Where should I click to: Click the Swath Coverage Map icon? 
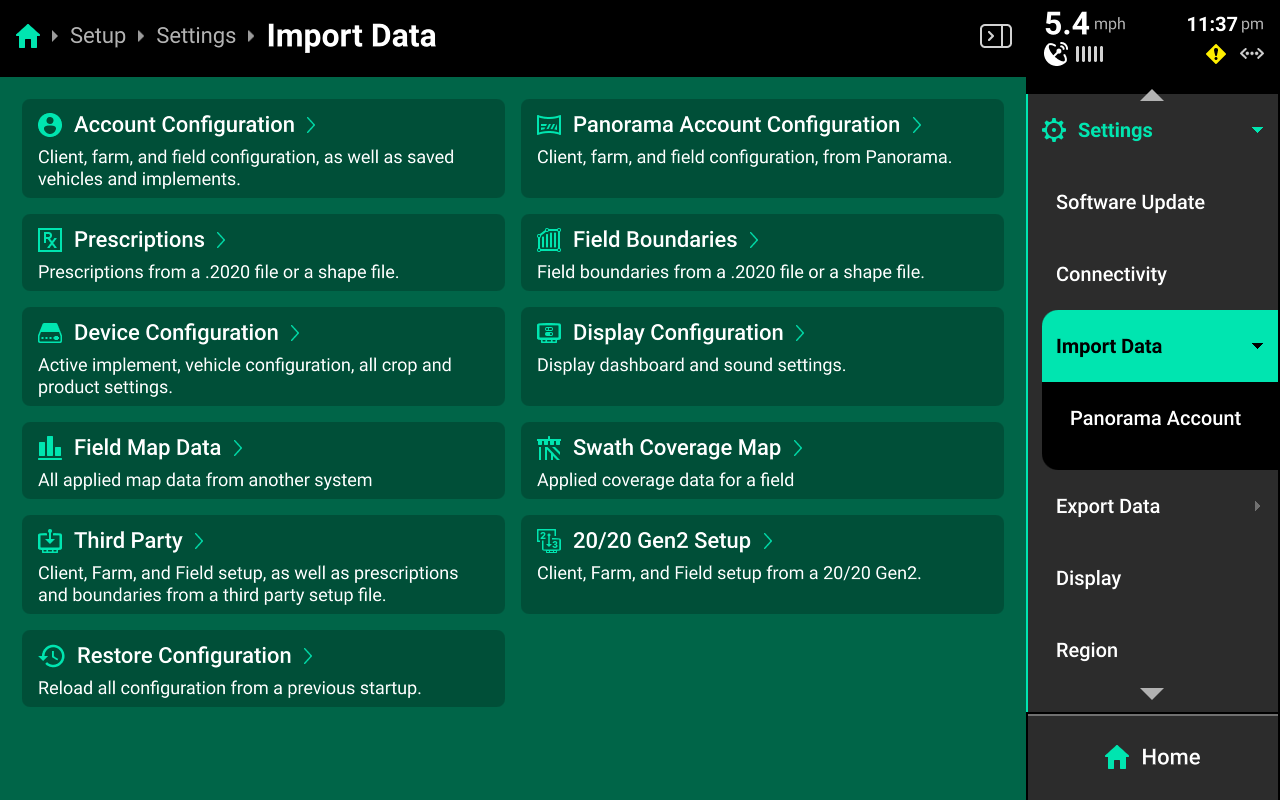click(x=549, y=448)
